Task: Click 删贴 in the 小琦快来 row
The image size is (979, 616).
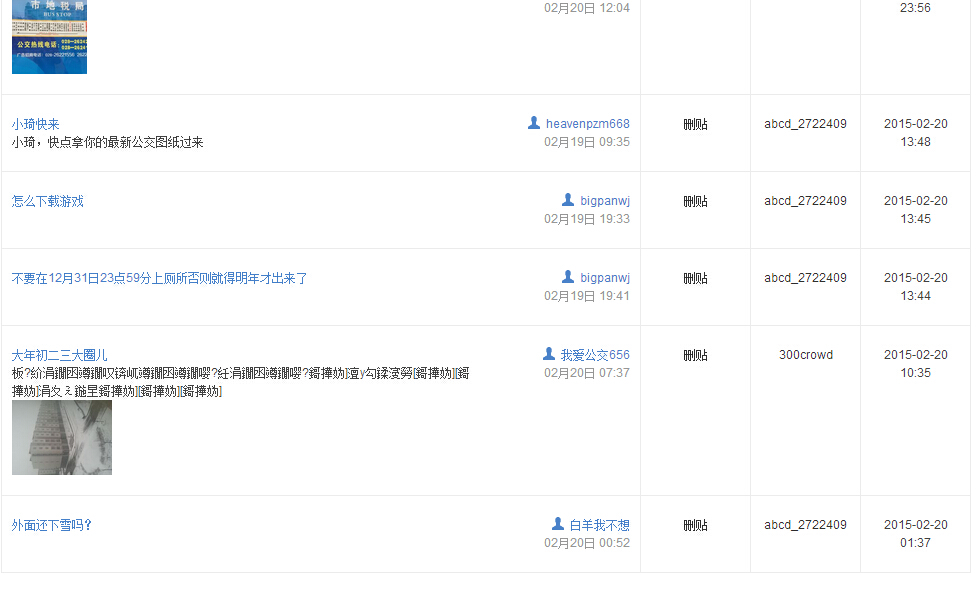Action: click(695, 124)
